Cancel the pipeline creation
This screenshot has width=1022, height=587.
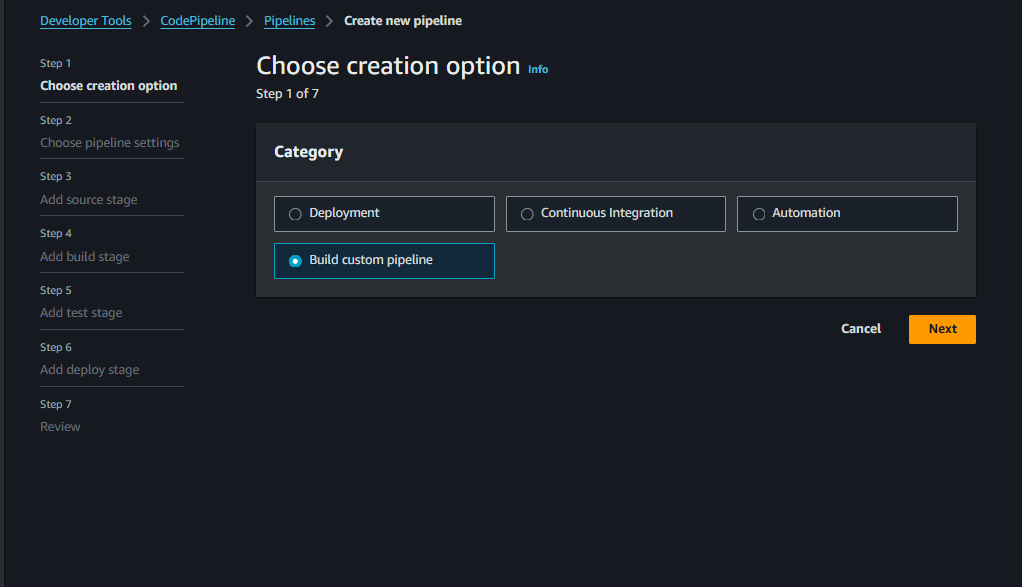860,329
